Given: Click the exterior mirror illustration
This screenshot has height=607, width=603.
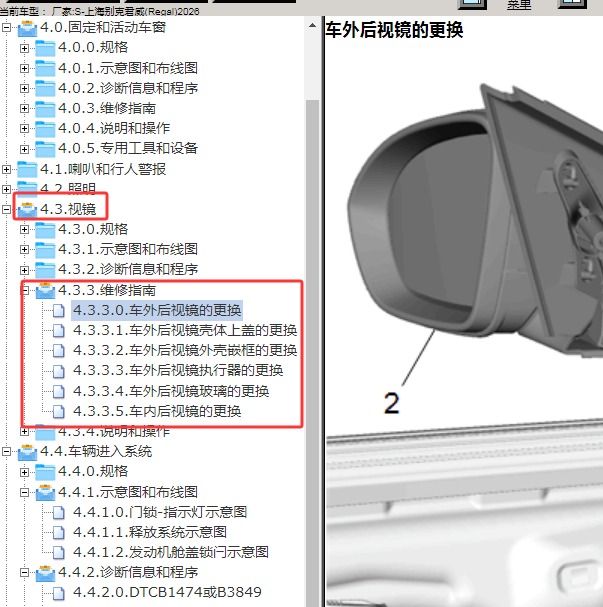Looking at the screenshot, I should 476,221.
